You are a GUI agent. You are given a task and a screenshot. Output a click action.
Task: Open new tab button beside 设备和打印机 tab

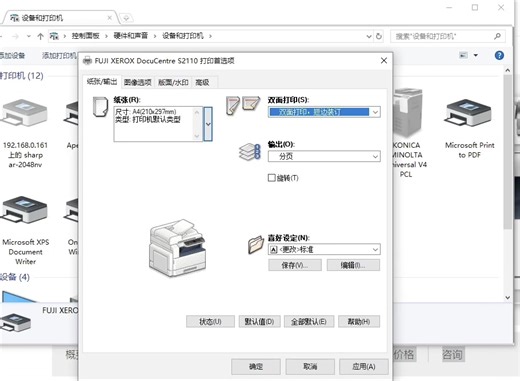point(126,18)
